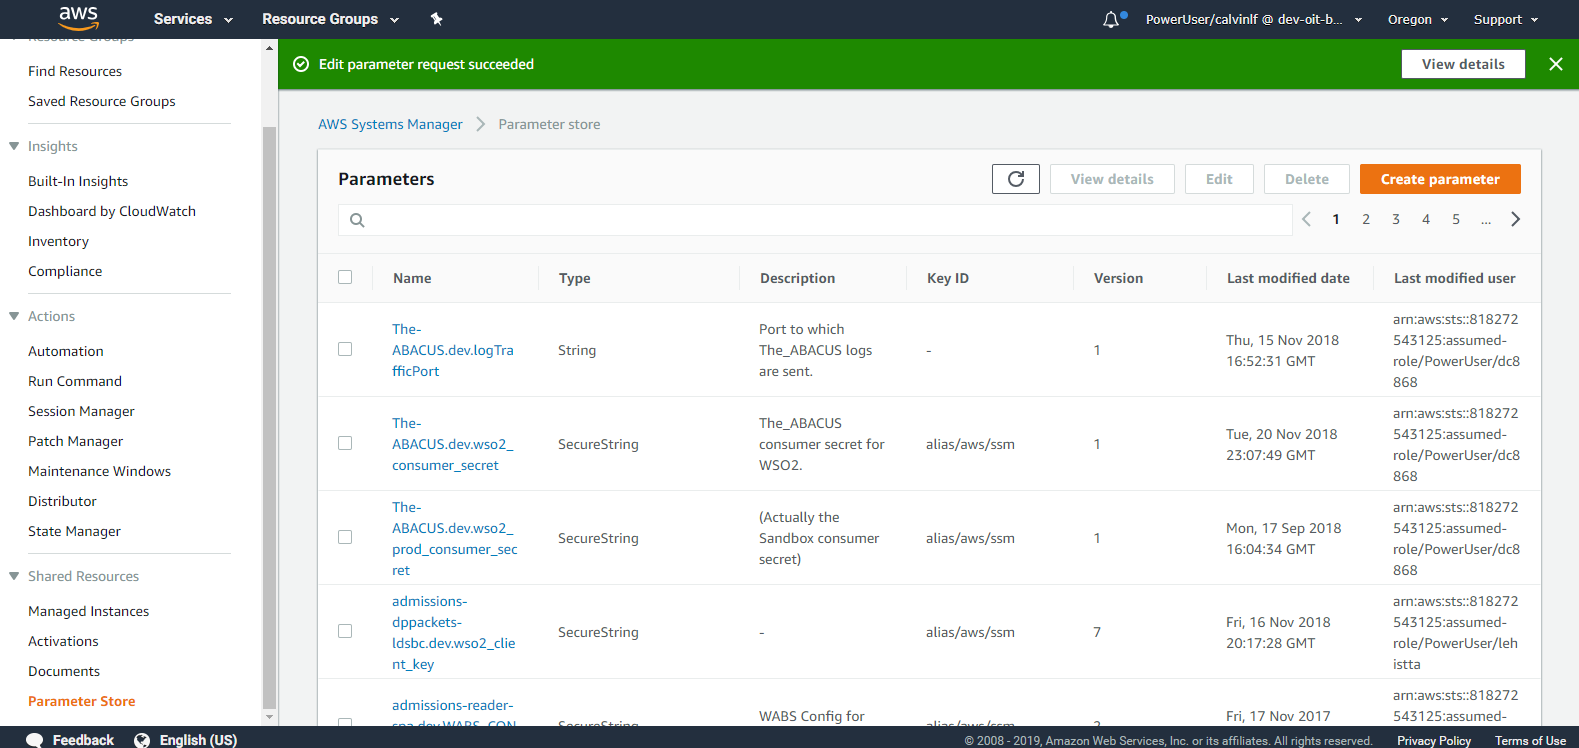Open Session Manager
Viewport: 1579px width, 748px height.
click(x=81, y=411)
